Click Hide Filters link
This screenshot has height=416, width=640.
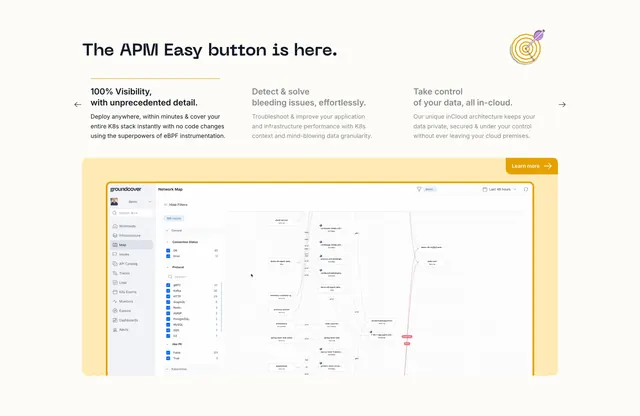[x=176, y=205]
